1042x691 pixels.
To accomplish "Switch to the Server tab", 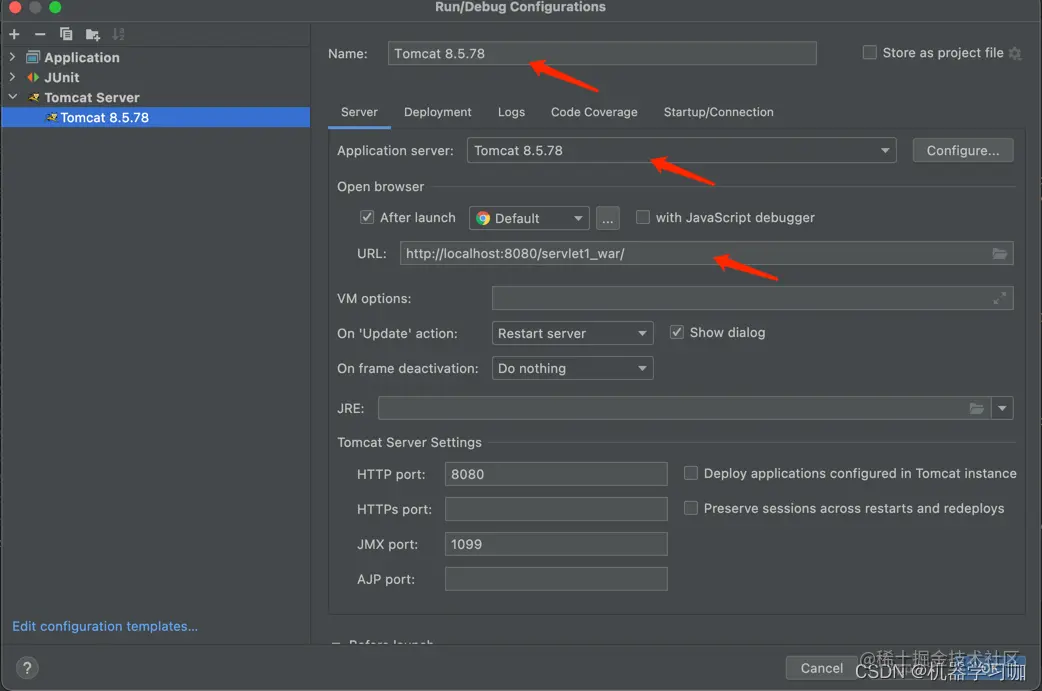I will 359,112.
